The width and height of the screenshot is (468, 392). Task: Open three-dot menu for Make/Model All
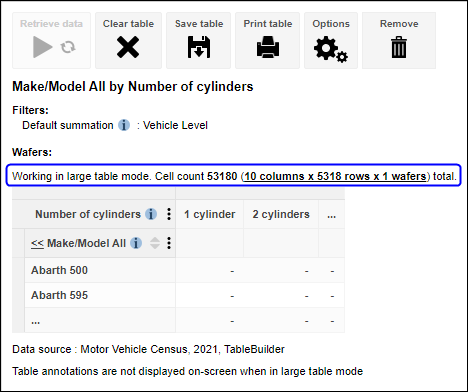click(169, 243)
